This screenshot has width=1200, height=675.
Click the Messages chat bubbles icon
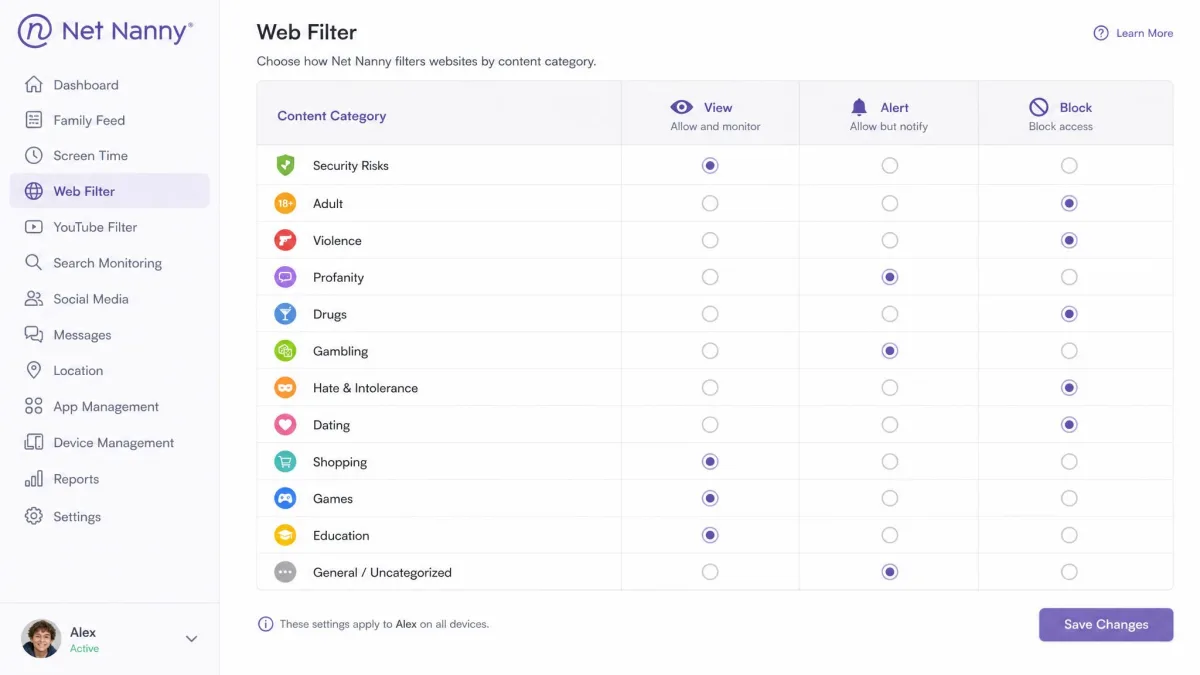tap(34, 335)
